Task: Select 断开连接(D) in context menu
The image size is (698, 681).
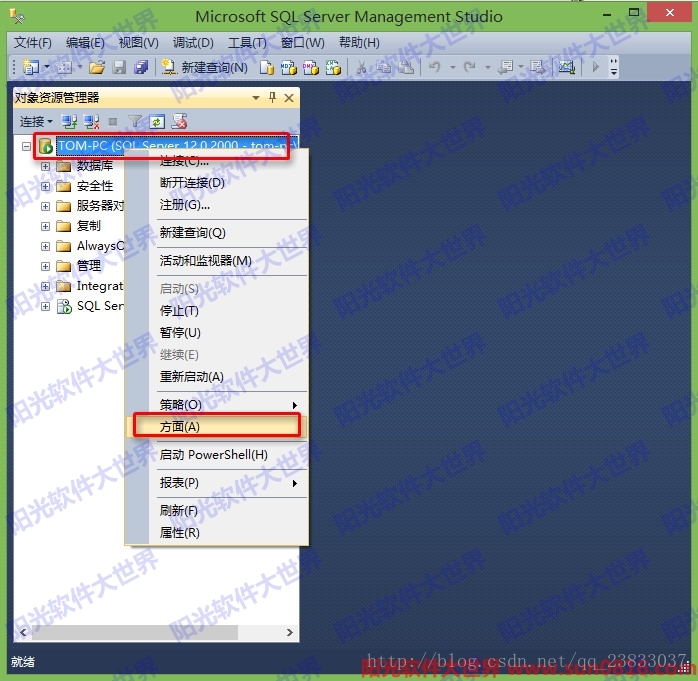Action: pyautogui.click(x=217, y=183)
